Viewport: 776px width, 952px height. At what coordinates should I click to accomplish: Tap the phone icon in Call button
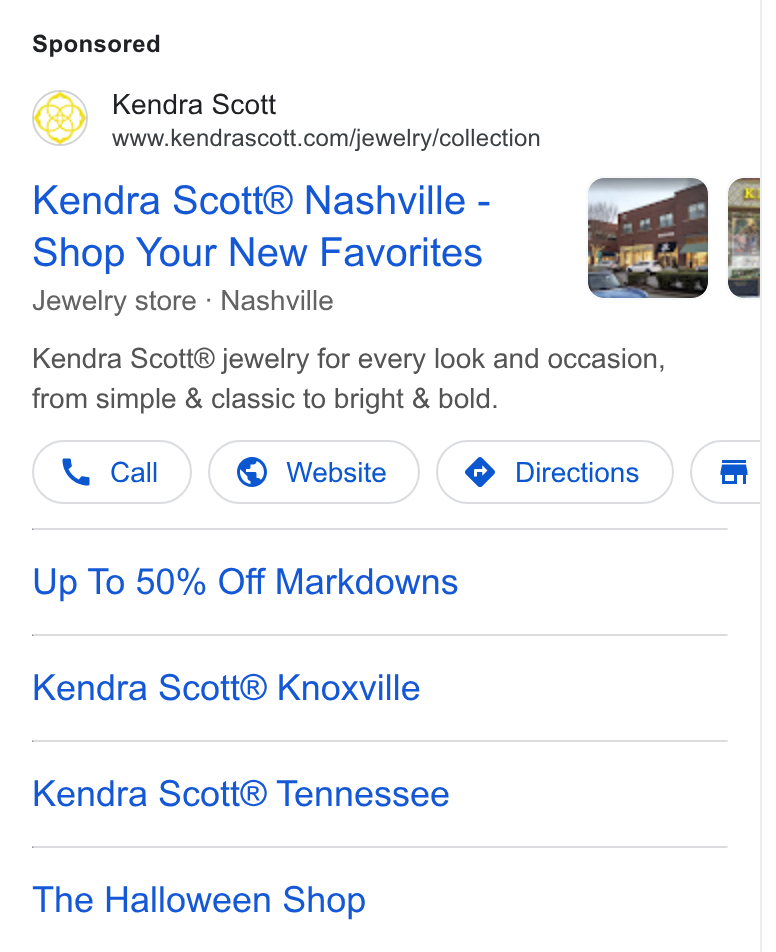(77, 472)
